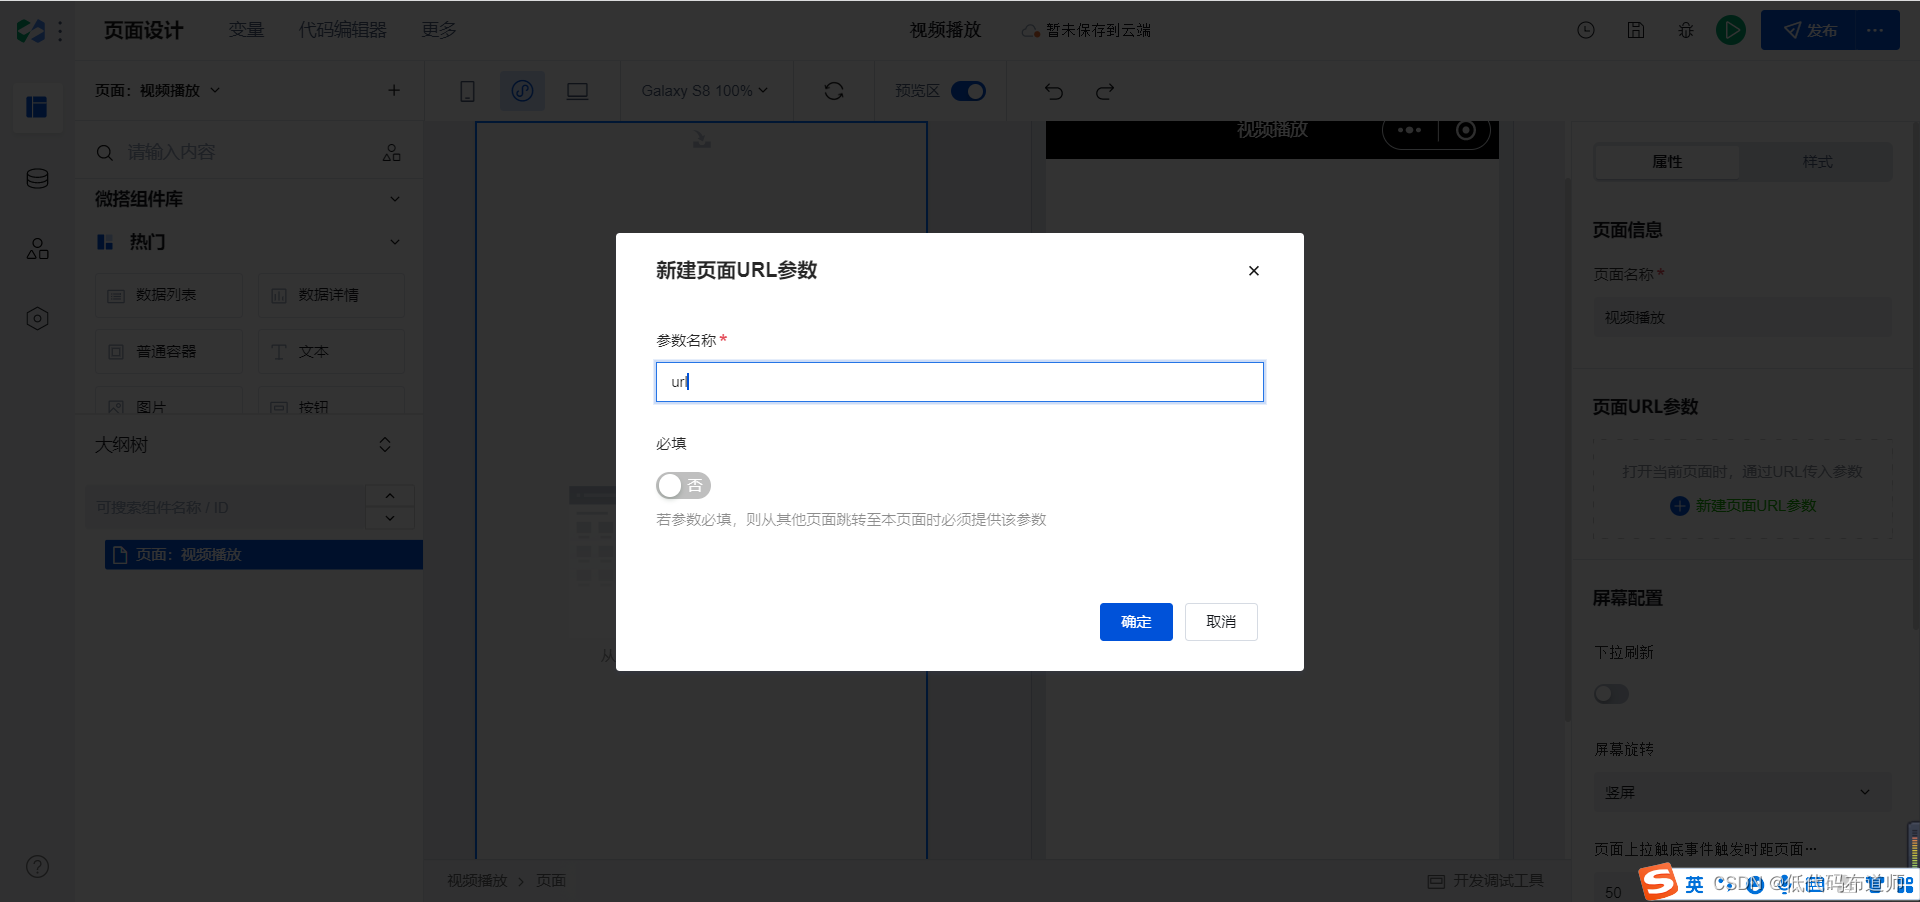Select 页面: 视频播放 in outline tree
The width and height of the screenshot is (1920, 902).
click(x=264, y=555)
